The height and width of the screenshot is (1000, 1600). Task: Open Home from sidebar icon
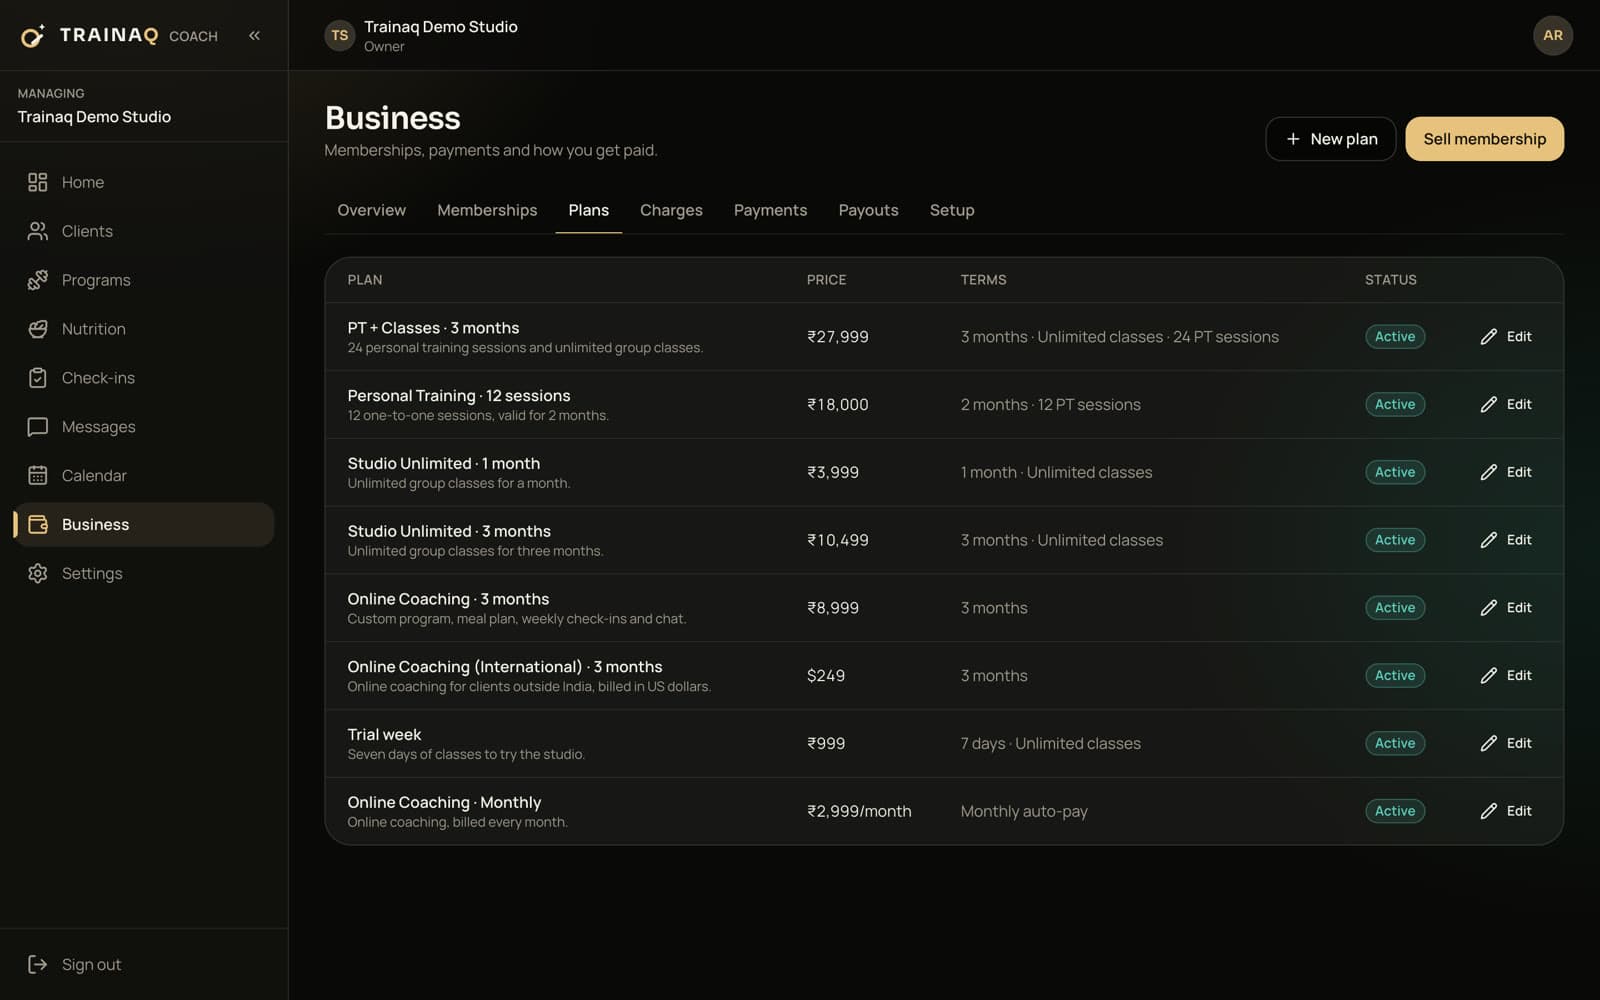coord(38,182)
